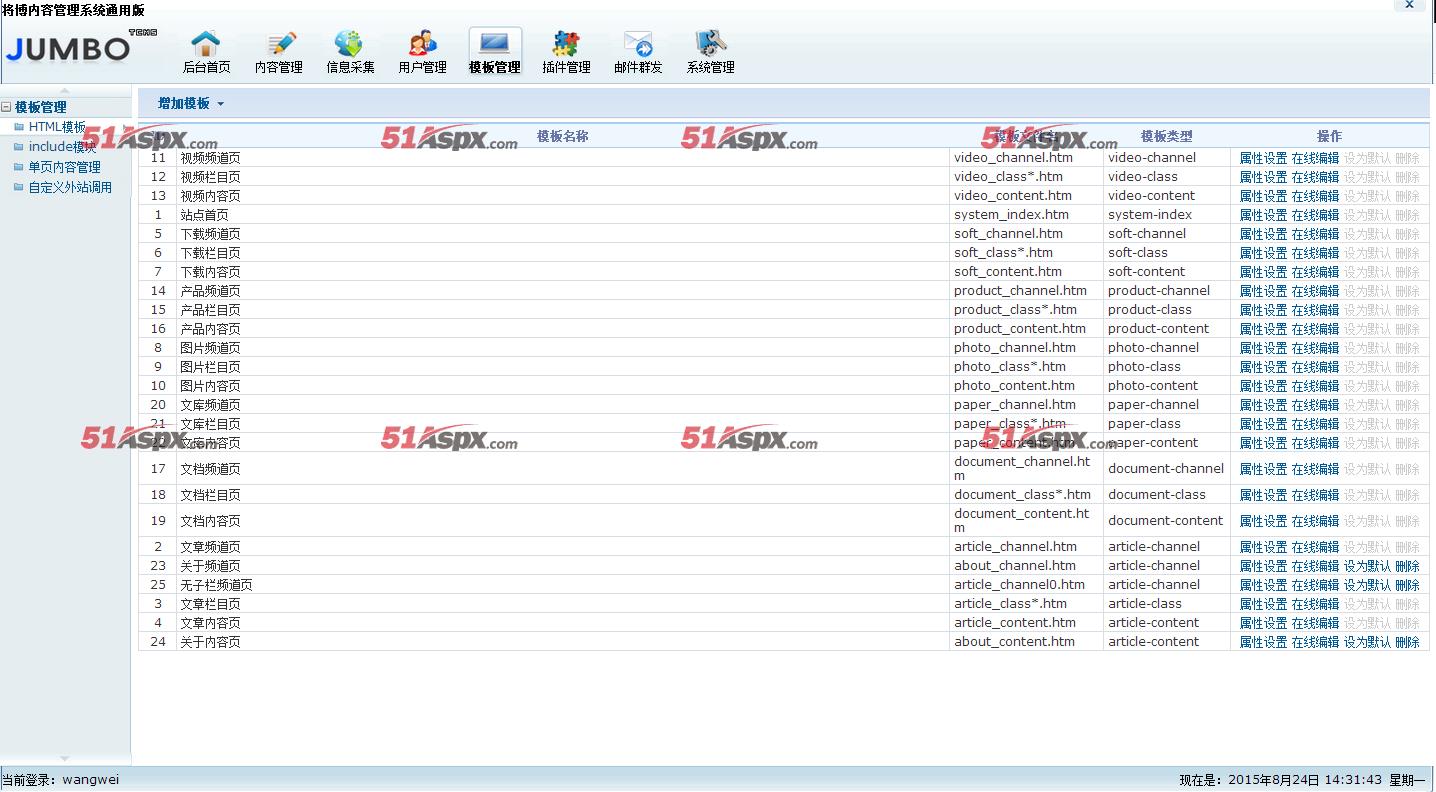
Task: Open the 插件管理 puzzle icon
Action: [x=566, y=45]
